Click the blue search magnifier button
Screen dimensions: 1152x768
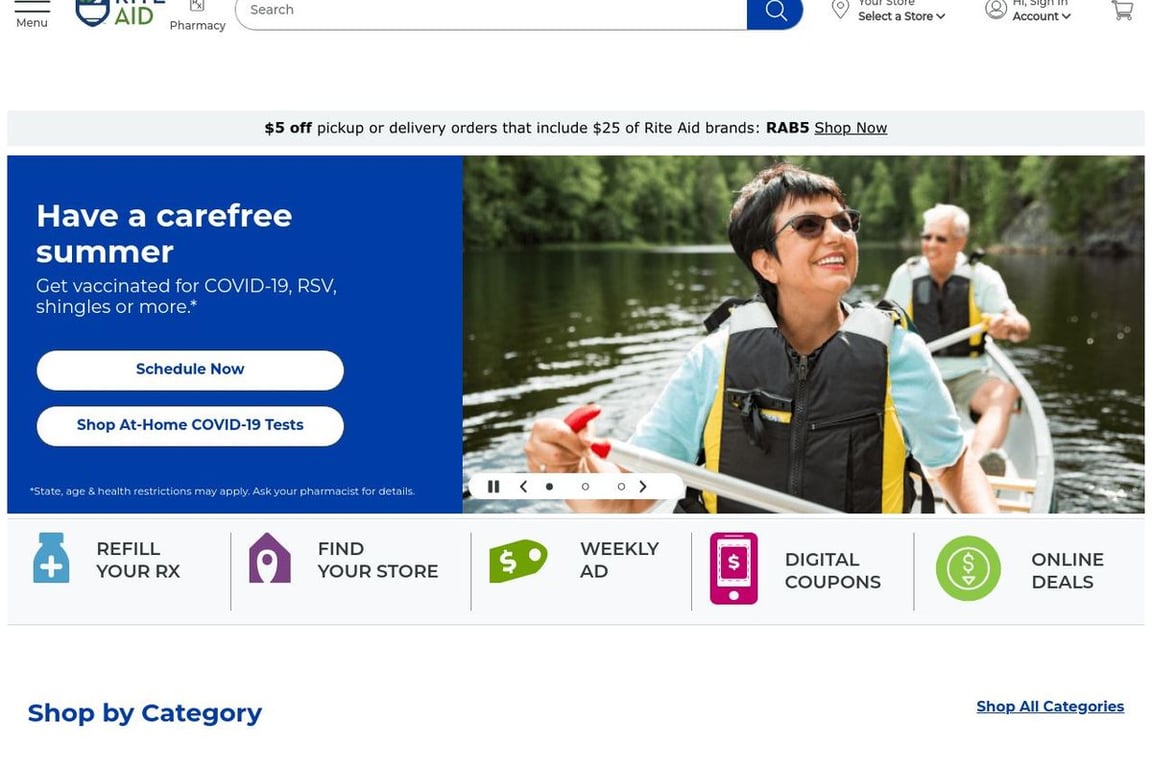point(775,11)
